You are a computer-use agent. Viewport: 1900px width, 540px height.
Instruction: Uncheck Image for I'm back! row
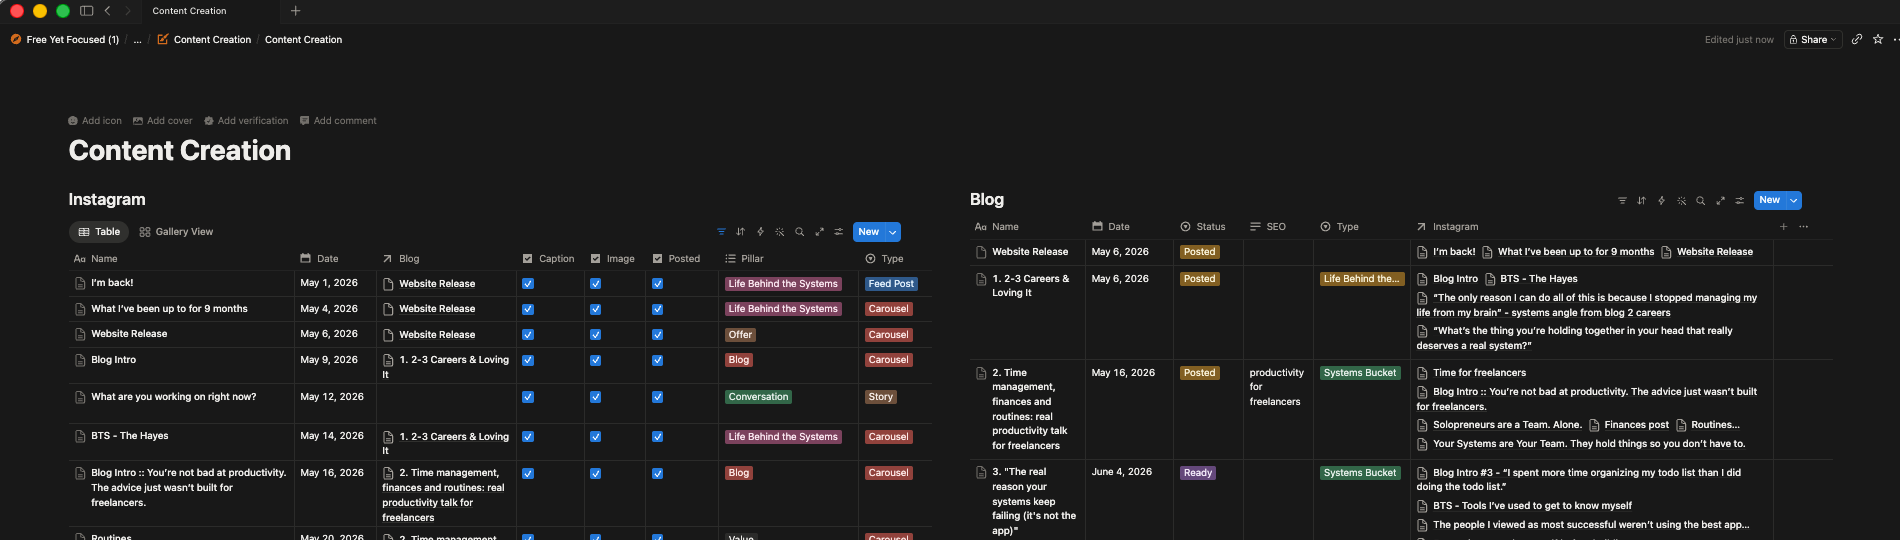click(x=595, y=284)
